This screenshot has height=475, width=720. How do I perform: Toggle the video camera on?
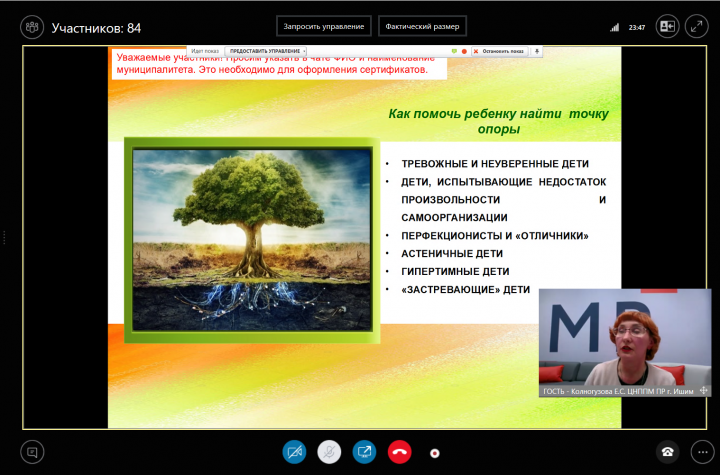[x=294, y=452]
